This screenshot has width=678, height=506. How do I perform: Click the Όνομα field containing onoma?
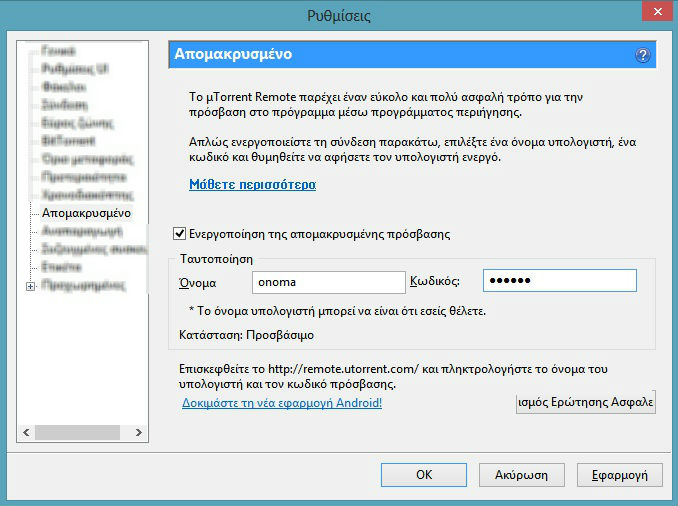point(329,282)
